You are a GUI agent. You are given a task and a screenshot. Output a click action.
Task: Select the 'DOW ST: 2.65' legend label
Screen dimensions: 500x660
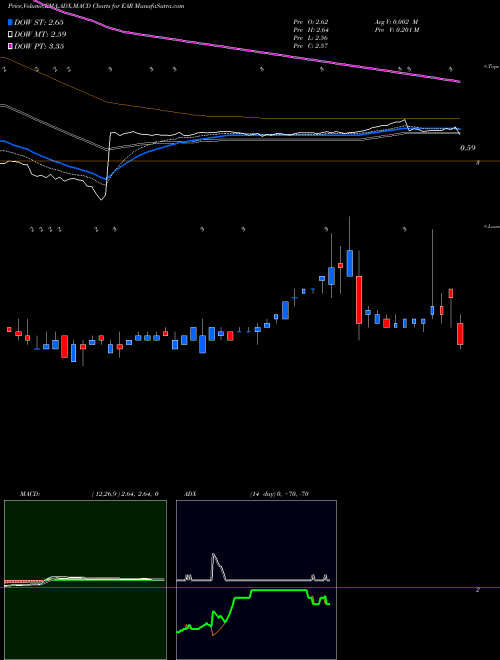click(39, 22)
